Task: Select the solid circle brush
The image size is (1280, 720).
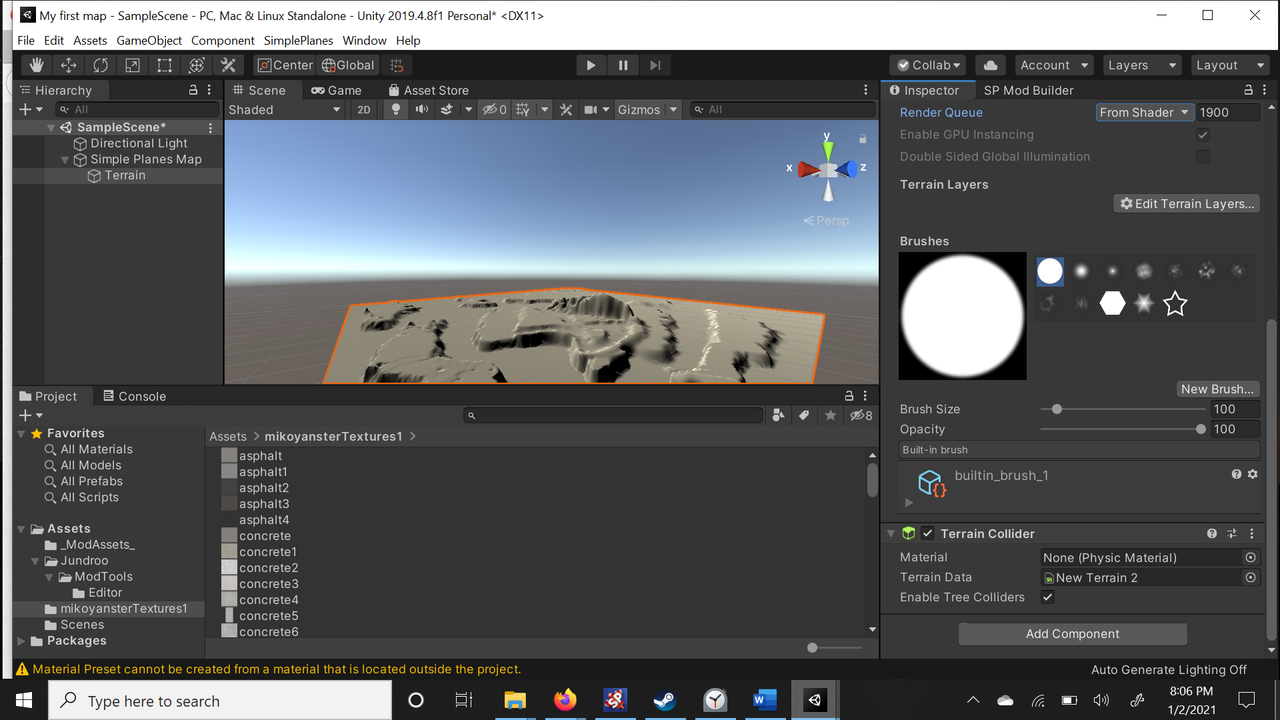Action: [x=1050, y=271]
